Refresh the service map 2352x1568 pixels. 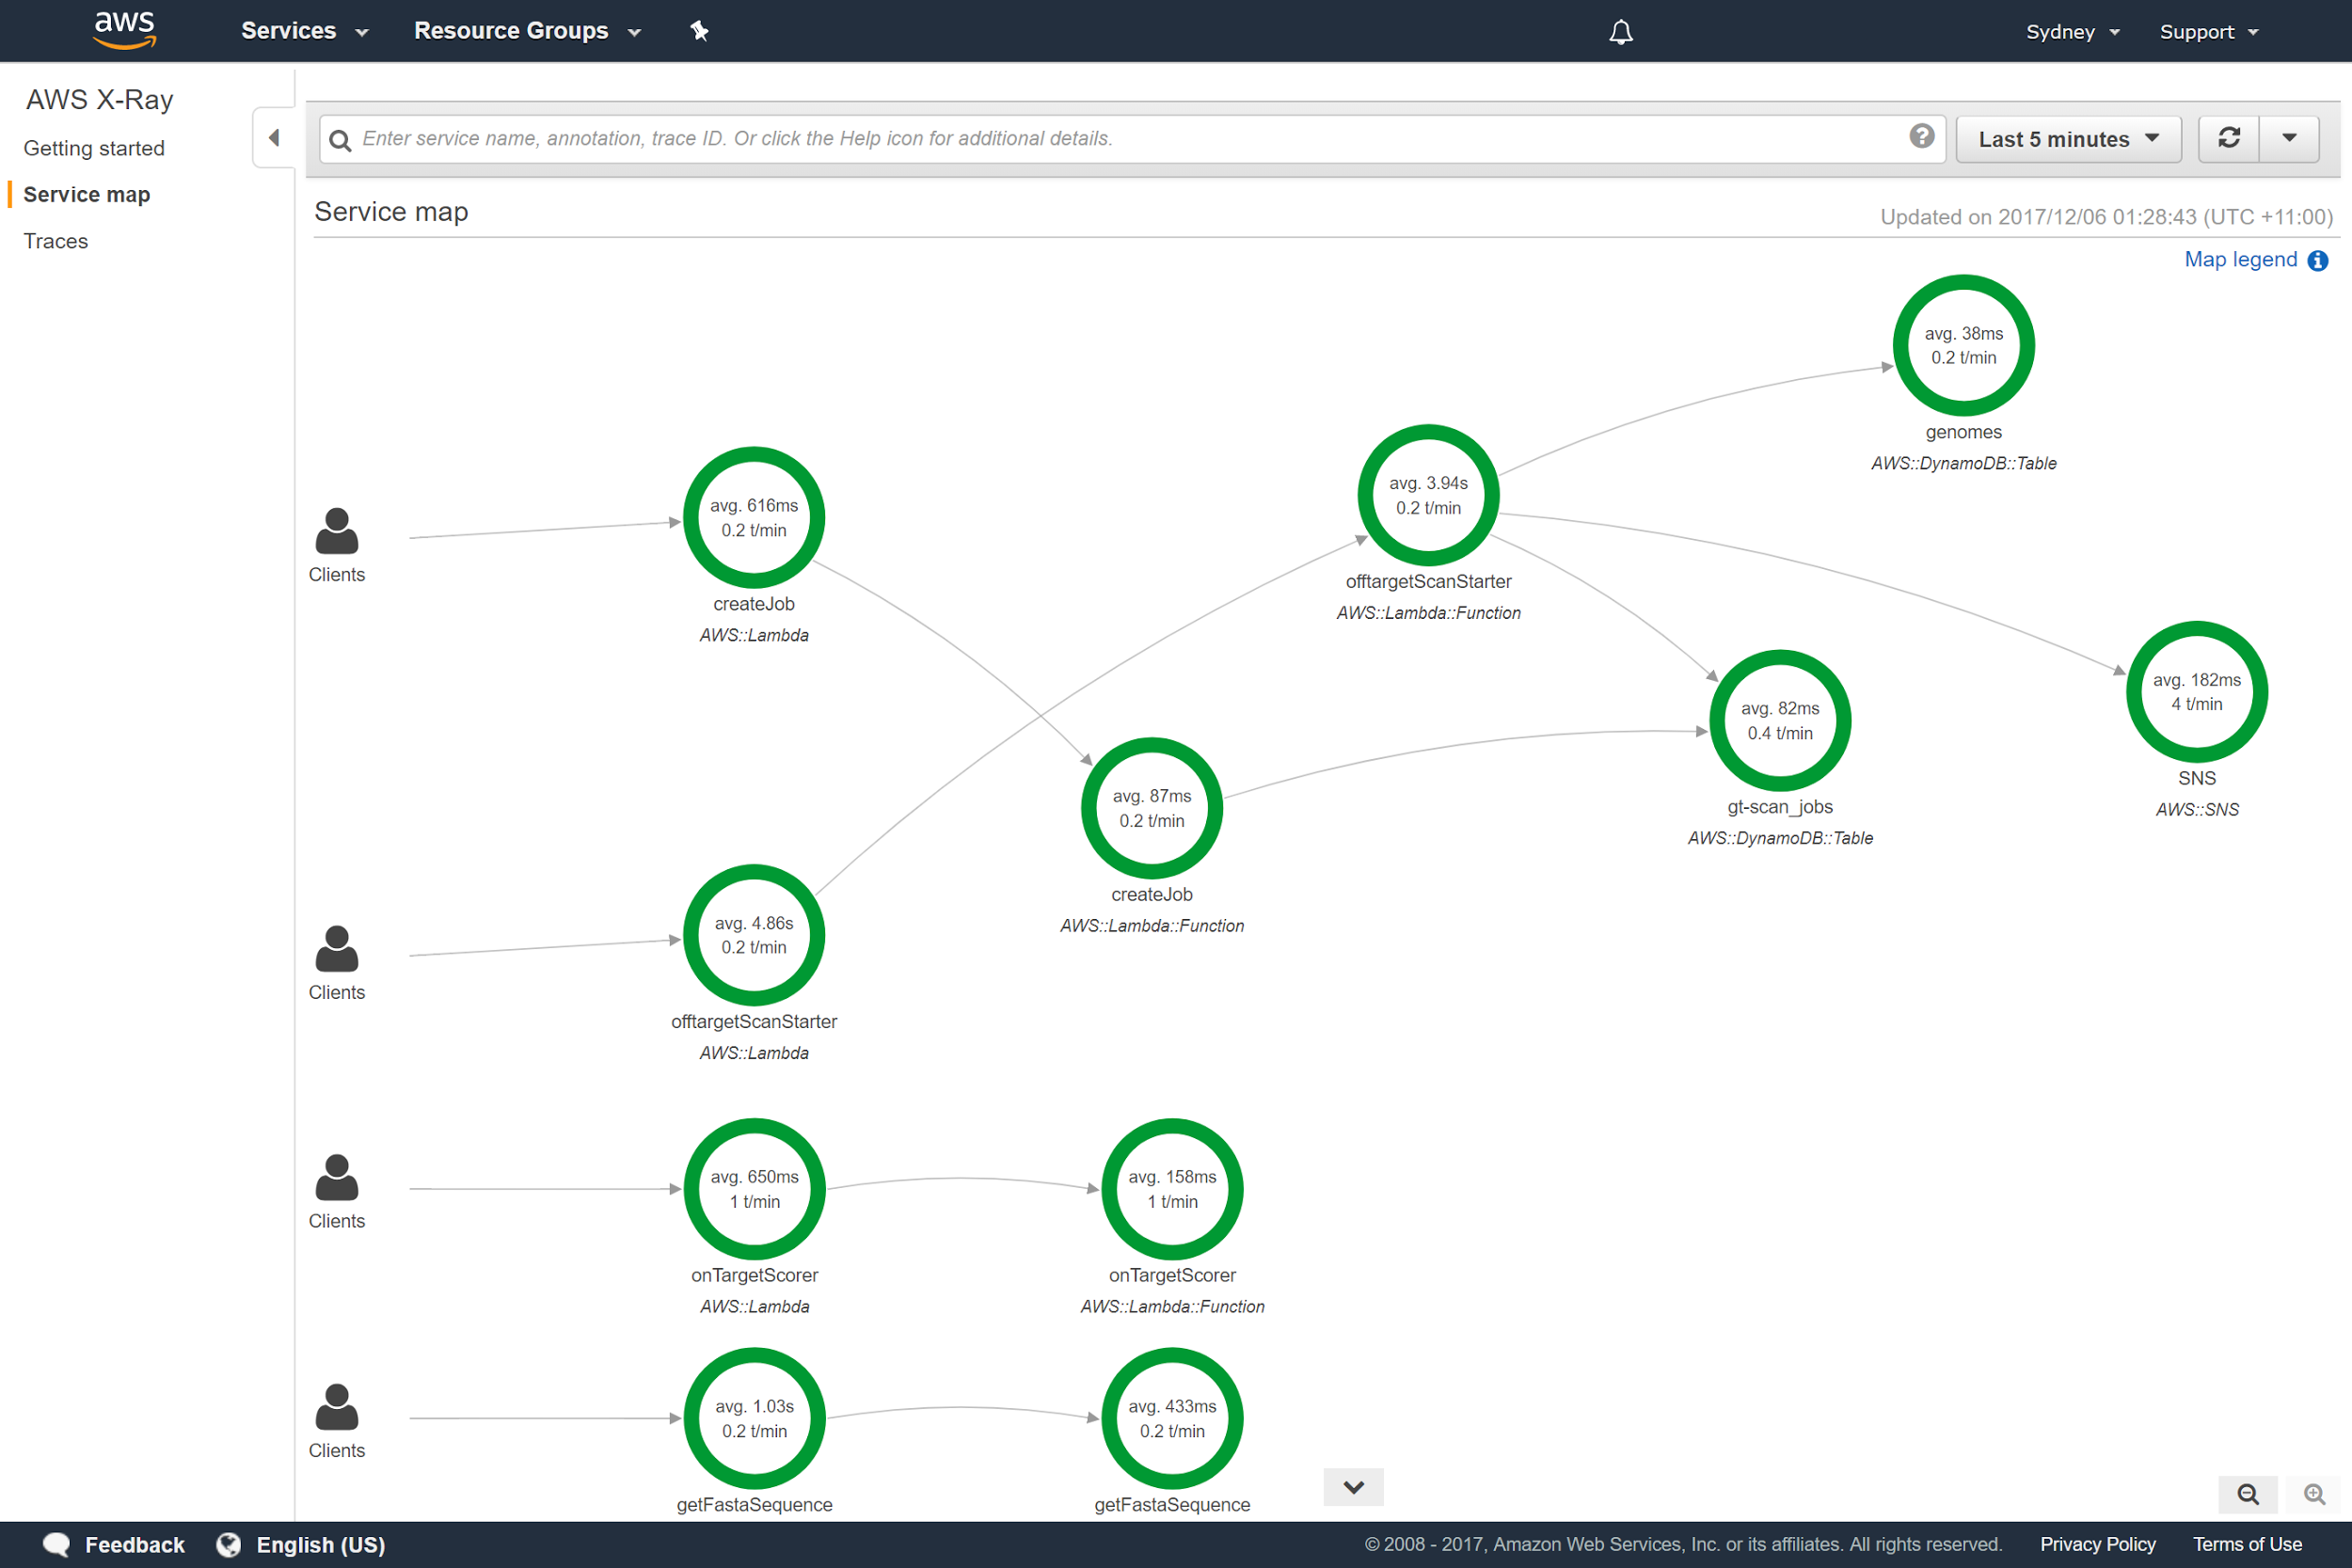point(2228,138)
